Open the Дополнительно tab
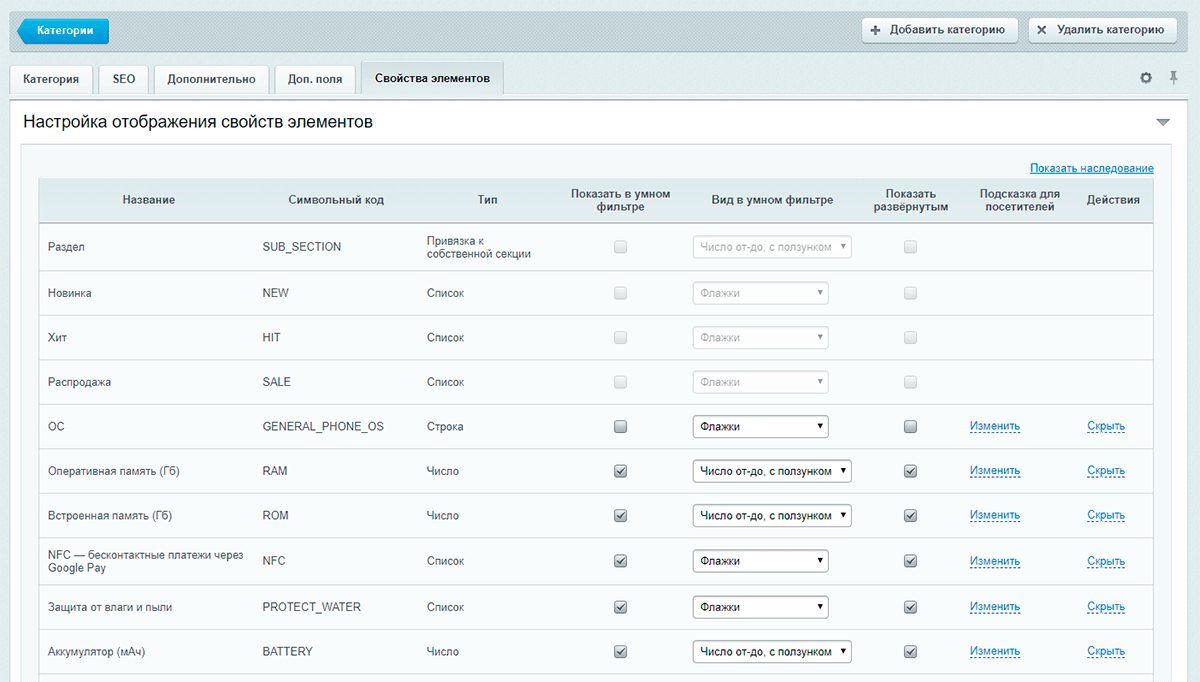The height and width of the screenshot is (682, 1200). (x=211, y=79)
